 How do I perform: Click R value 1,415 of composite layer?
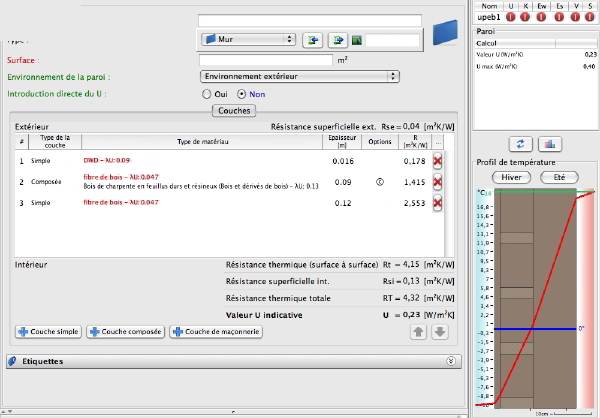click(414, 182)
